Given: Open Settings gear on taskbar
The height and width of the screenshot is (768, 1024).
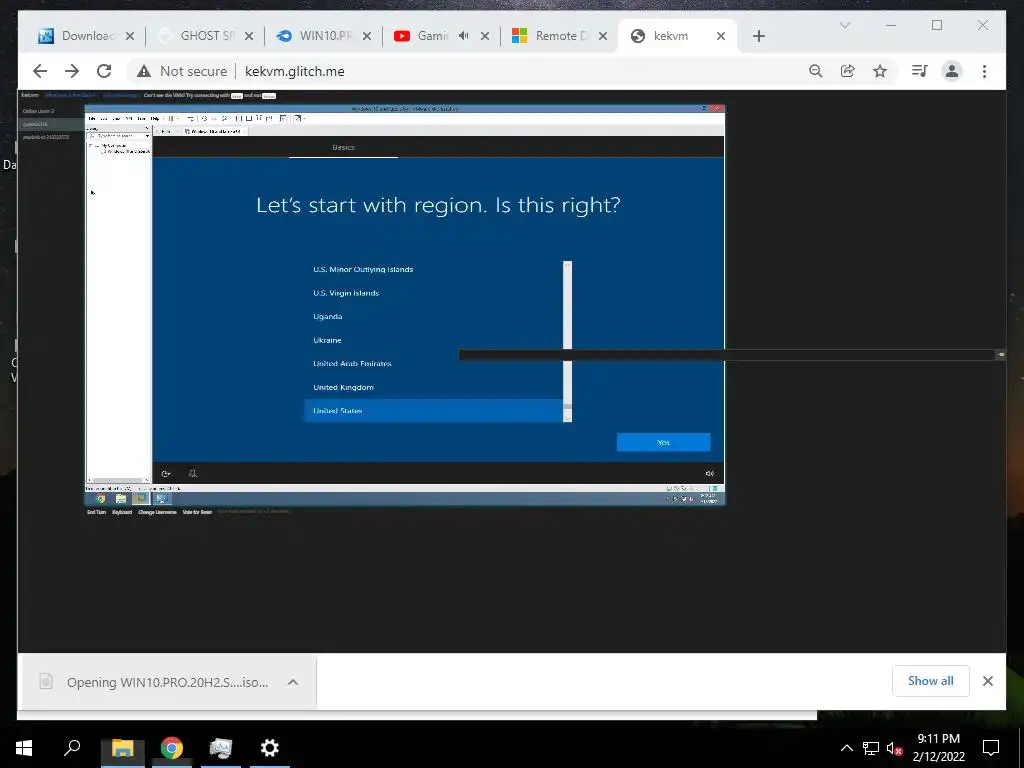Looking at the screenshot, I should [x=270, y=748].
